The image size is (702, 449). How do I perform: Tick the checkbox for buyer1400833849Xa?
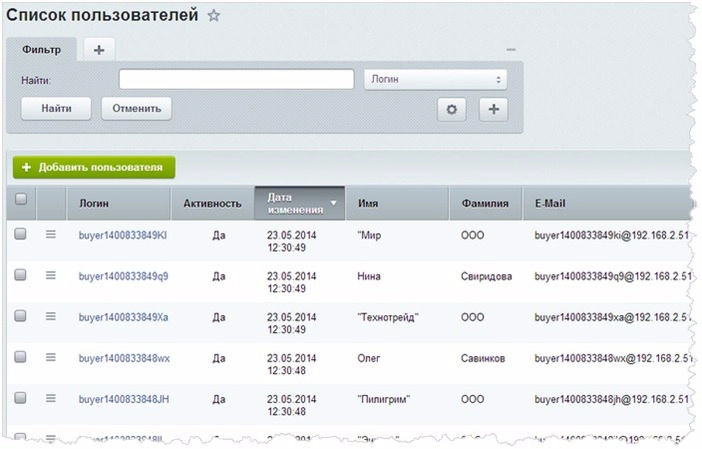[x=20, y=316]
